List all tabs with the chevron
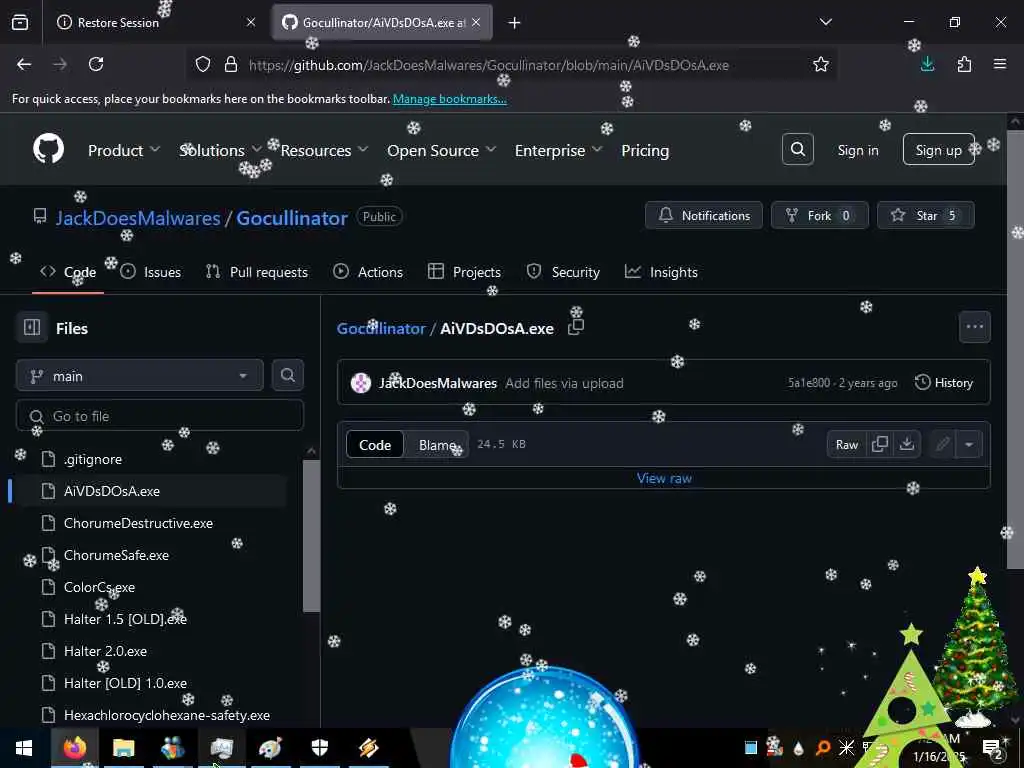The width and height of the screenshot is (1024, 768). click(x=825, y=22)
